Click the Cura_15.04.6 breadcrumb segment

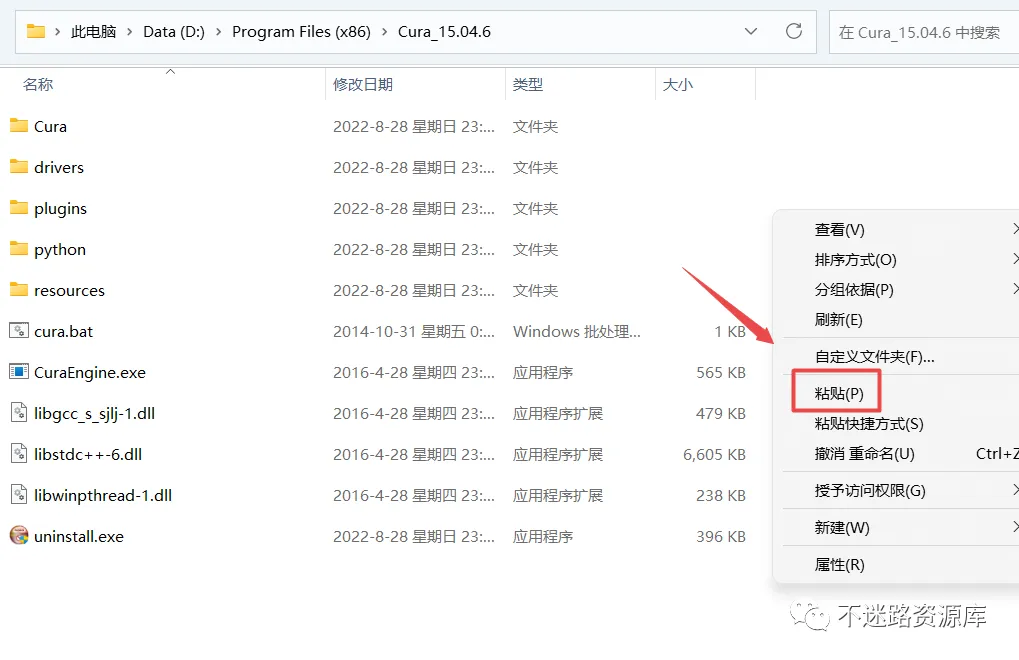444,32
